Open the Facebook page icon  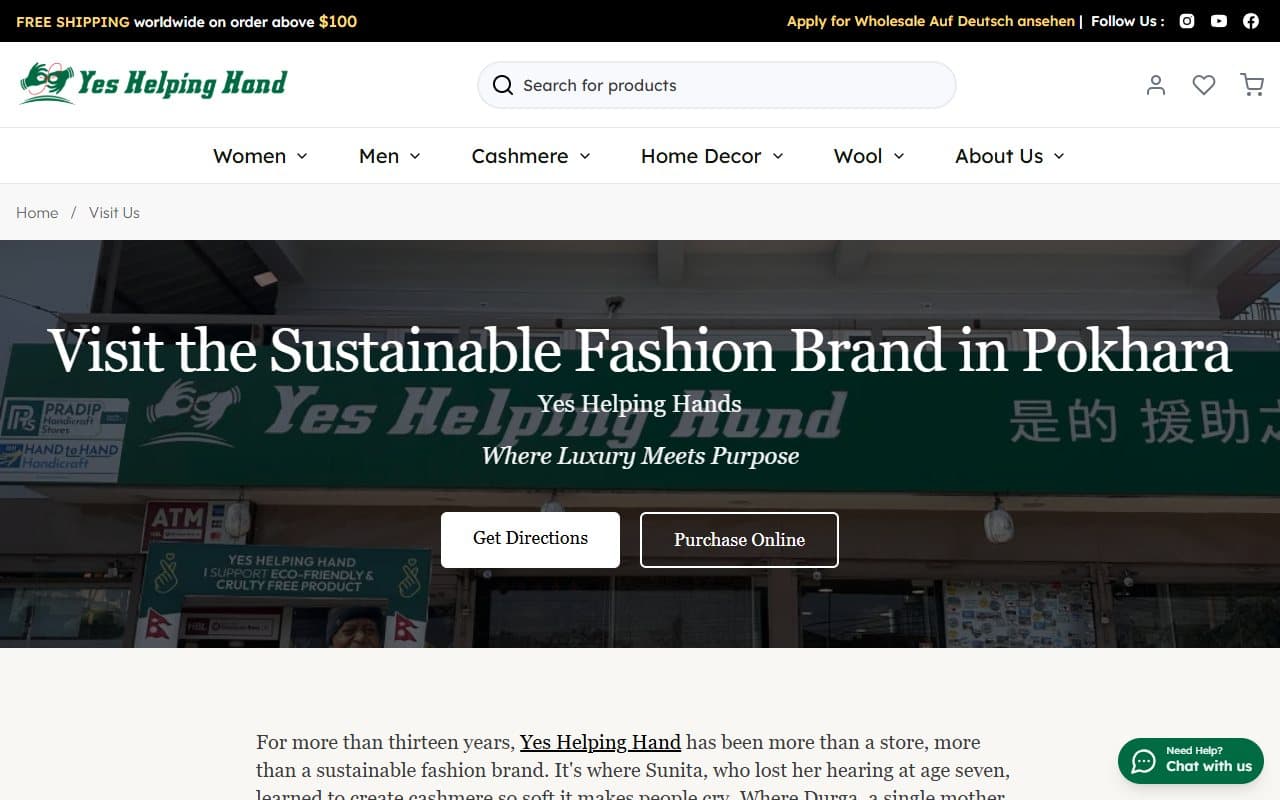pos(1251,21)
